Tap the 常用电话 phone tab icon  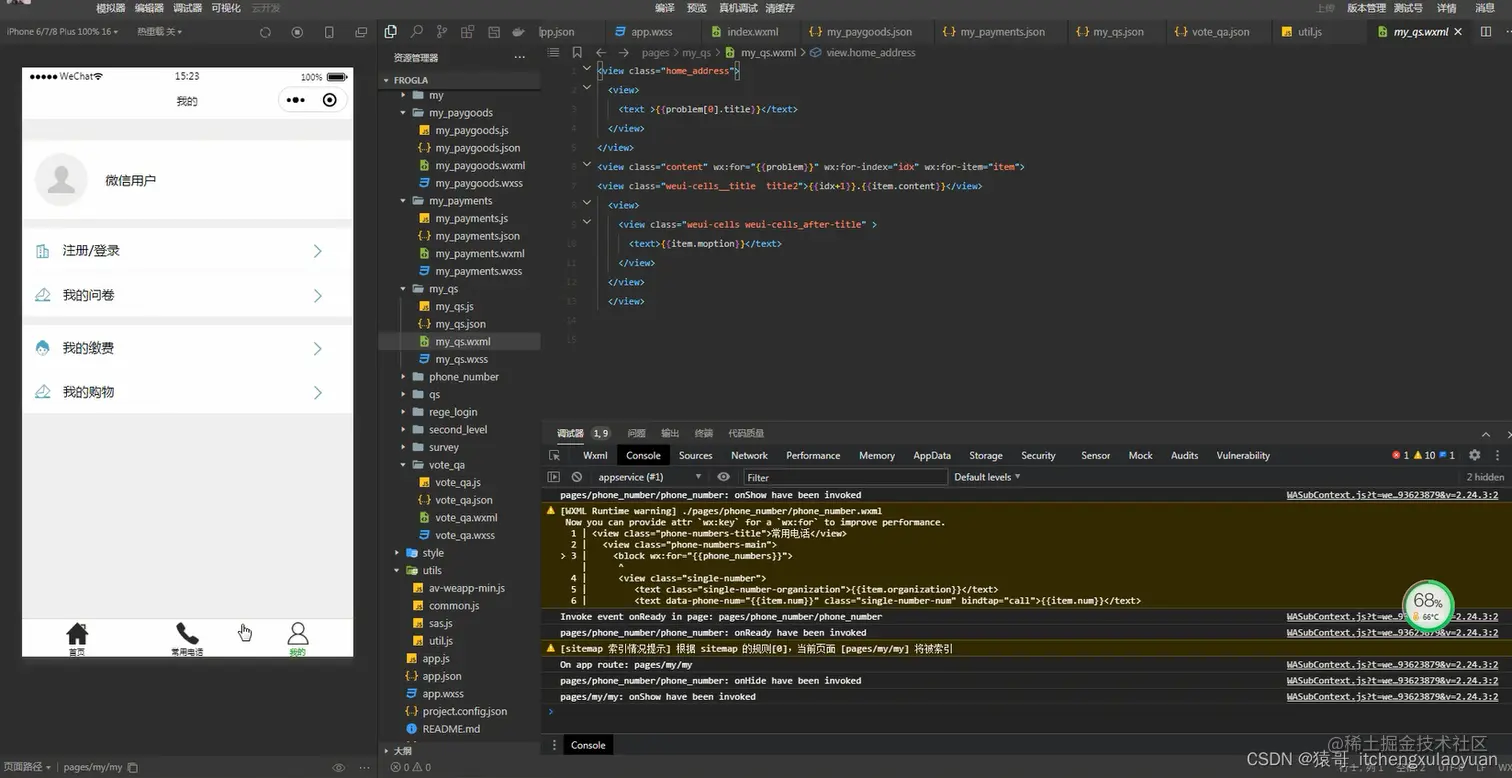click(187, 633)
